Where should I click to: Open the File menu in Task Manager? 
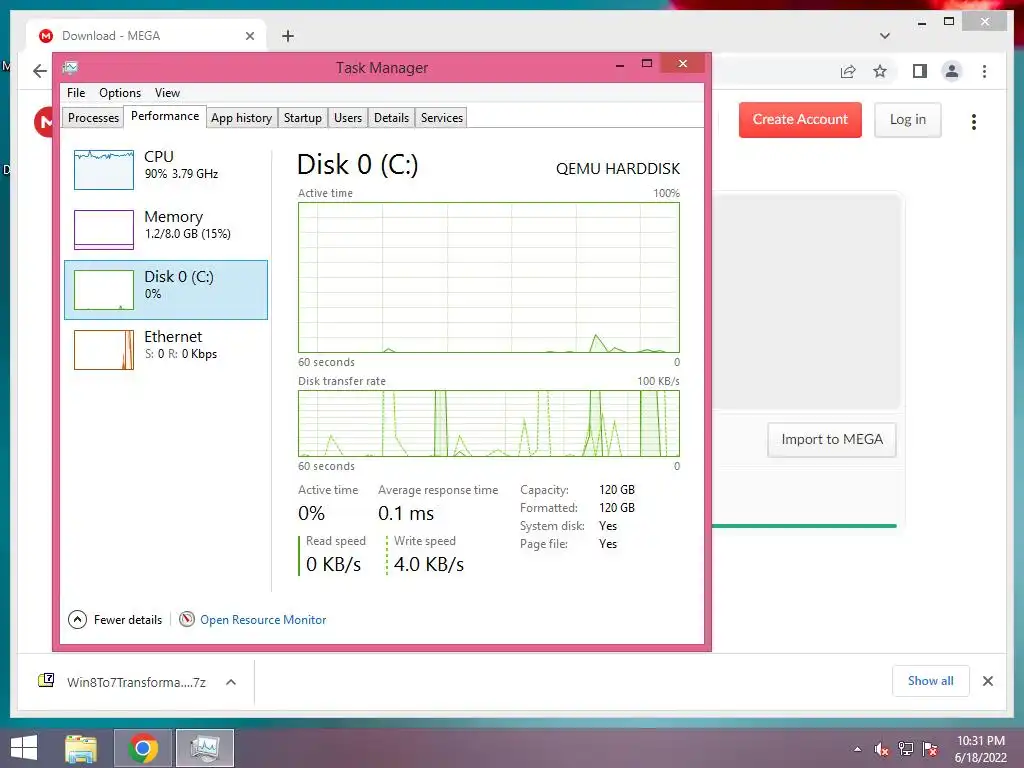click(x=76, y=93)
